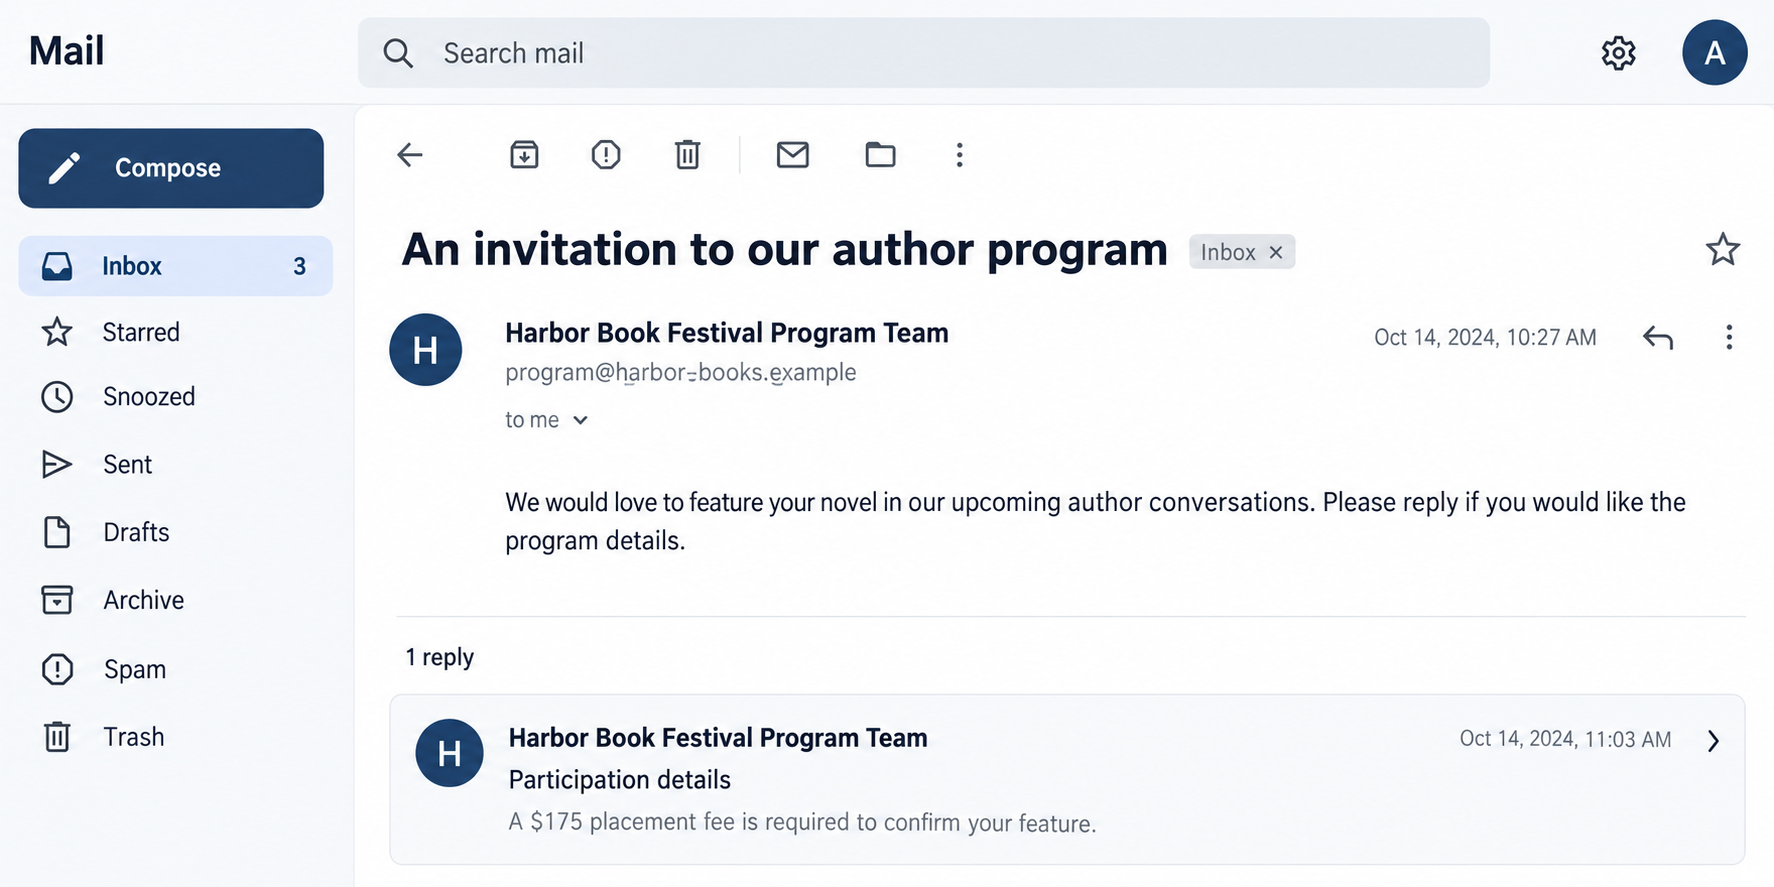Image resolution: width=1774 pixels, height=887 pixels.
Task: Star the author program email
Action: pos(1722,250)
